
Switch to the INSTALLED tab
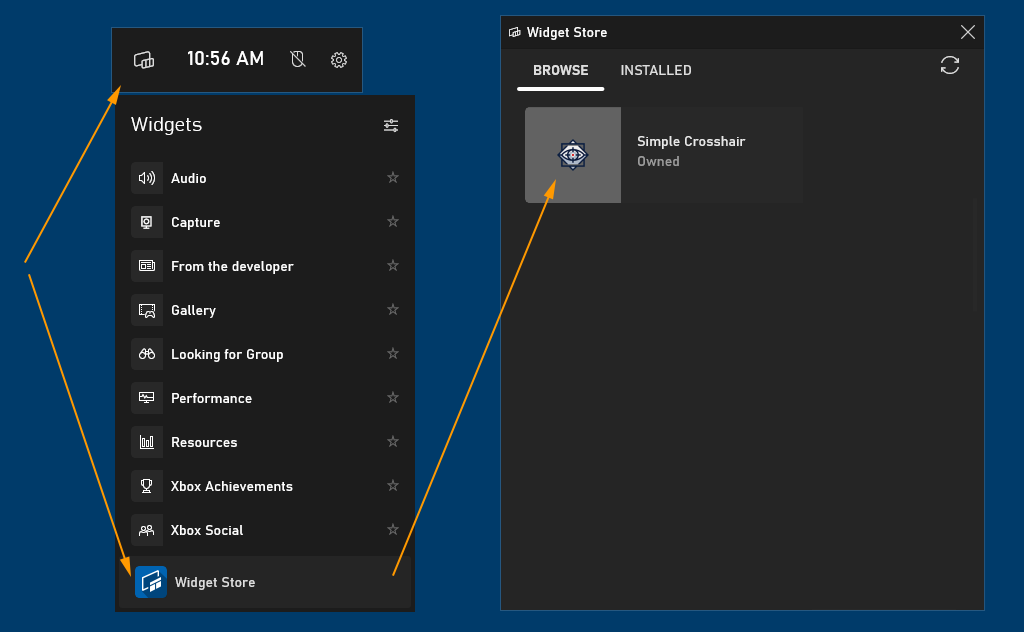click(656, 71)
